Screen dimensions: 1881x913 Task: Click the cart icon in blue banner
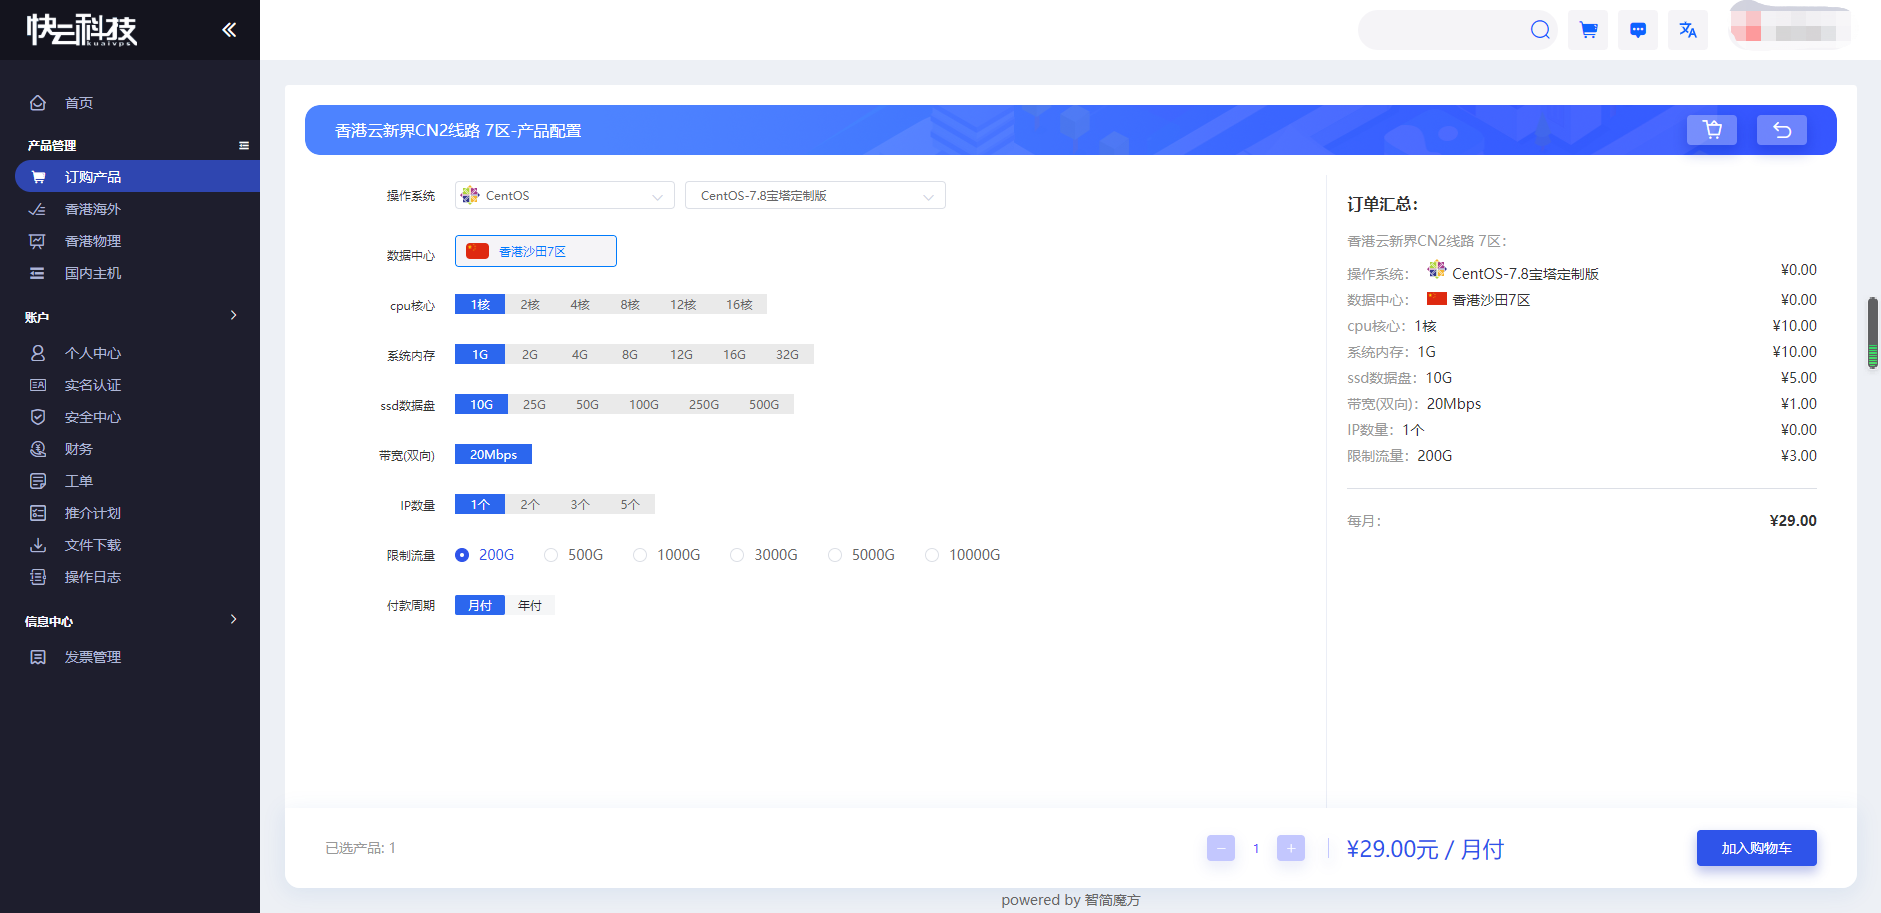click(1712, 130)
